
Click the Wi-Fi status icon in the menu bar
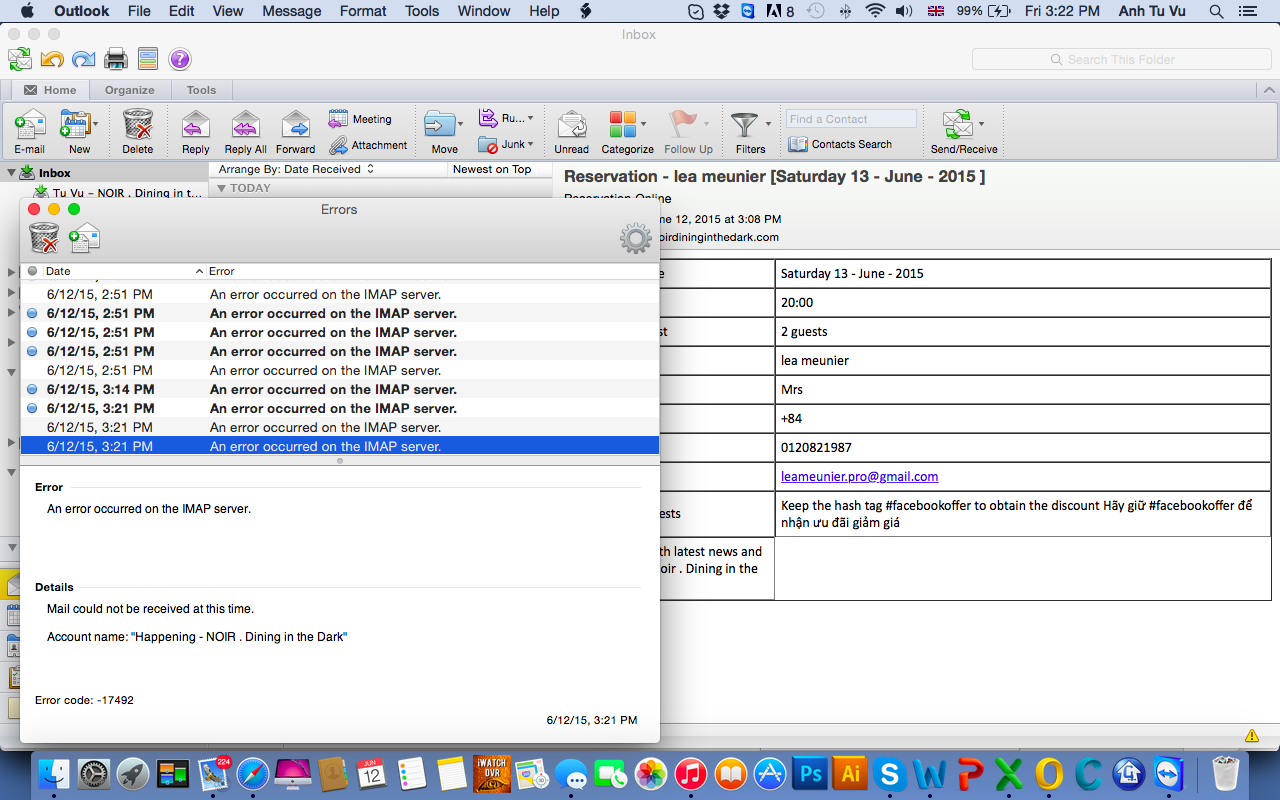pyautogui.click(x=875, y=11)
